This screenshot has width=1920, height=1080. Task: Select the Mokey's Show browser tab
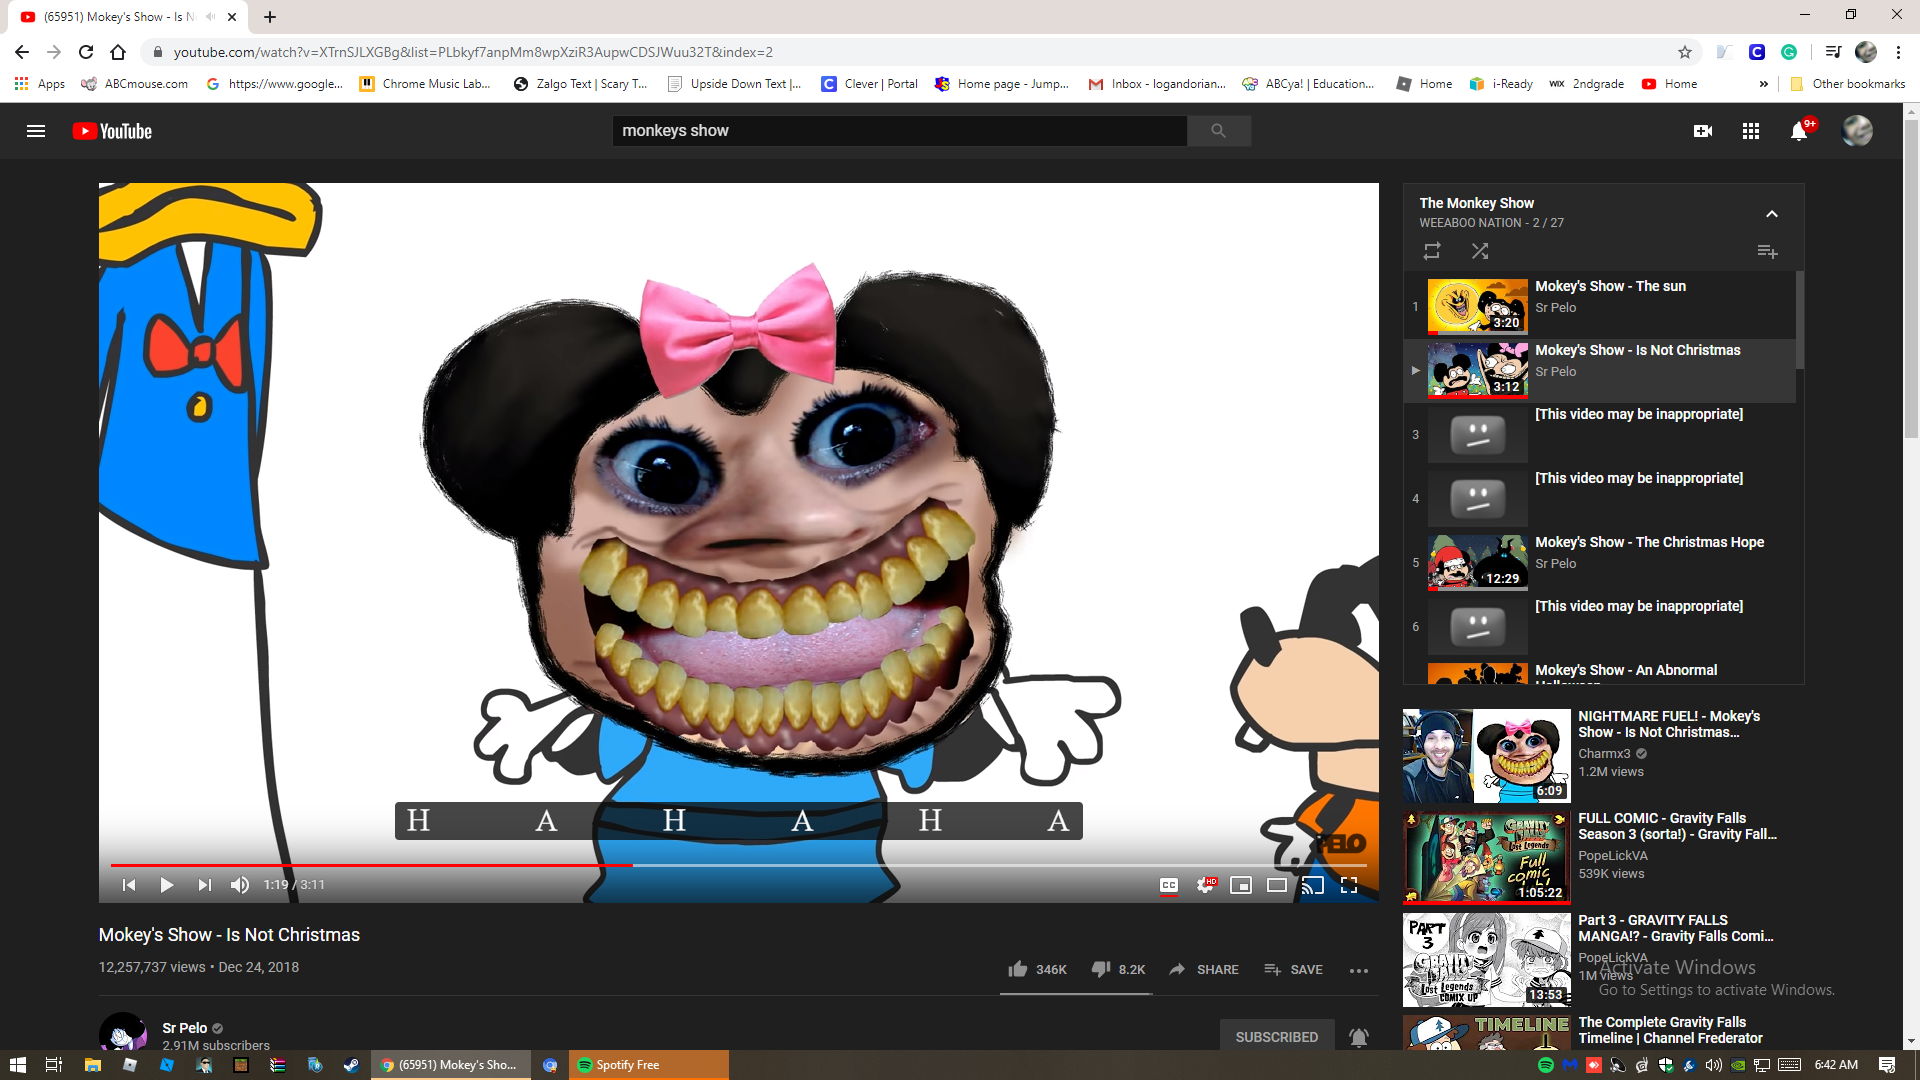tap(120, 17)
